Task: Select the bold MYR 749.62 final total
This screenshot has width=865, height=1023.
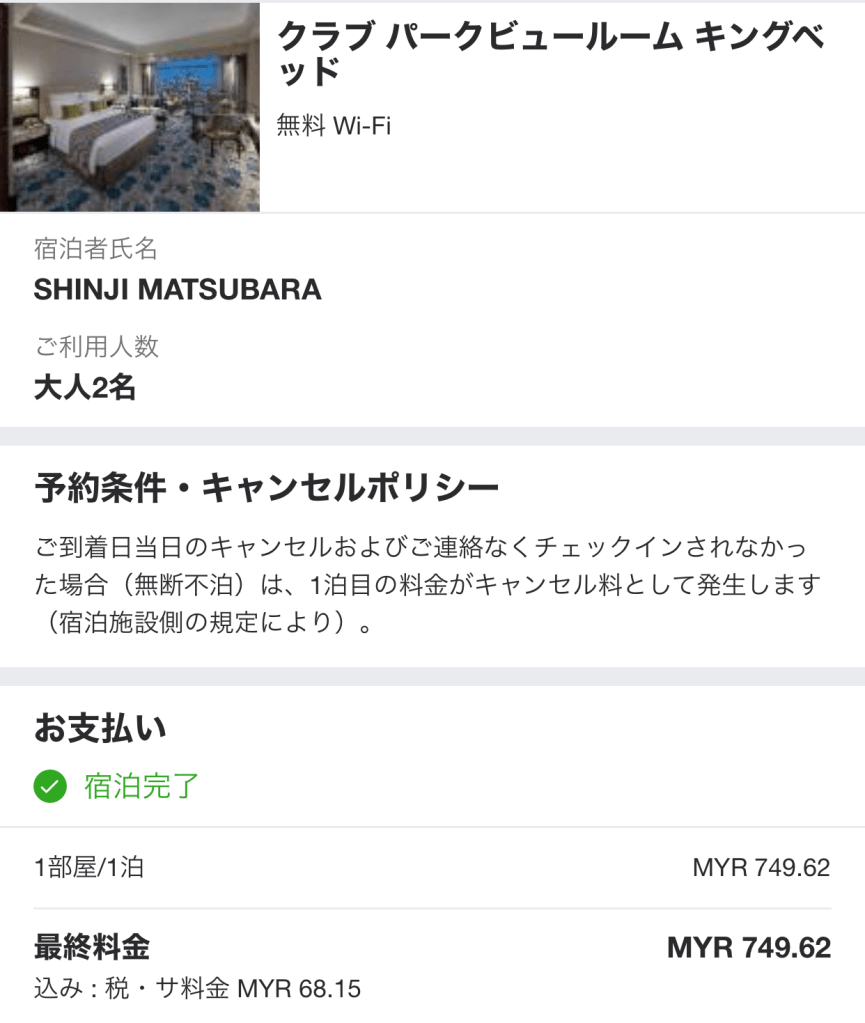Action: point(749,947)
